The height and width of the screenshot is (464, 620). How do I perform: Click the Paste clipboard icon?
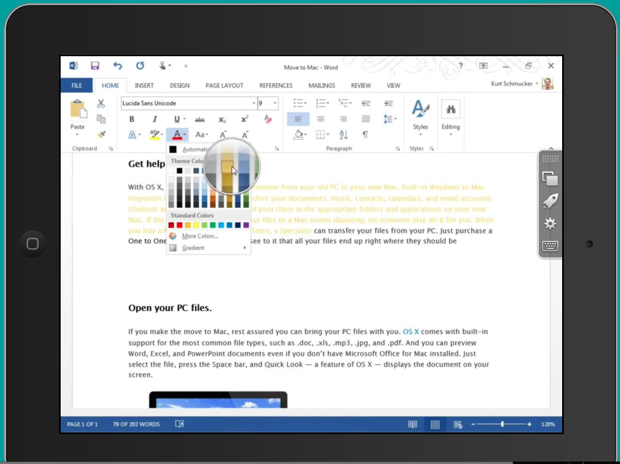[78, 110]
